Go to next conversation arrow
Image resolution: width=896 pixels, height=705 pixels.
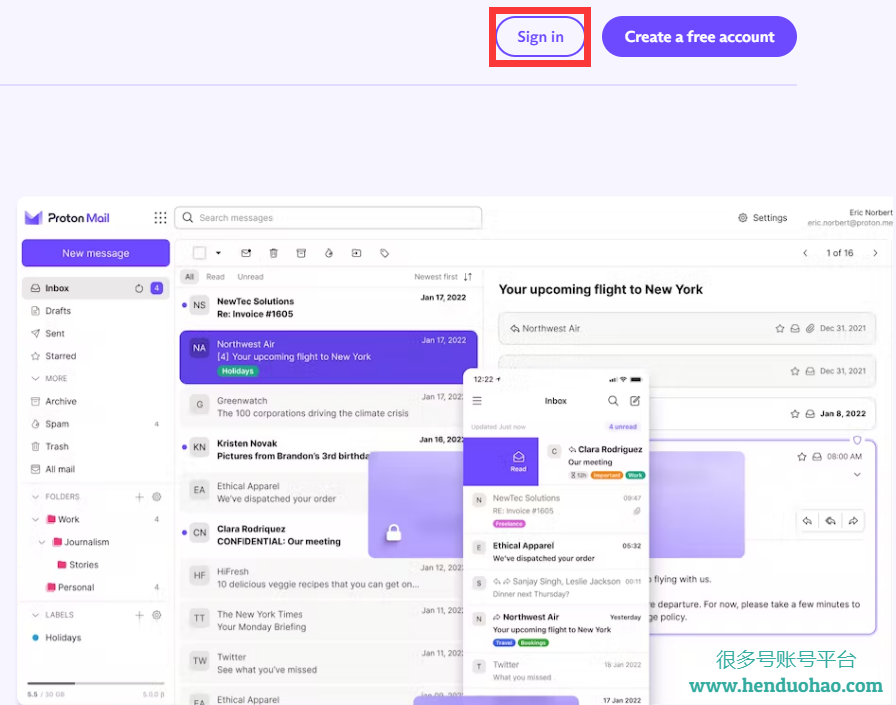[x=875, y=253]
